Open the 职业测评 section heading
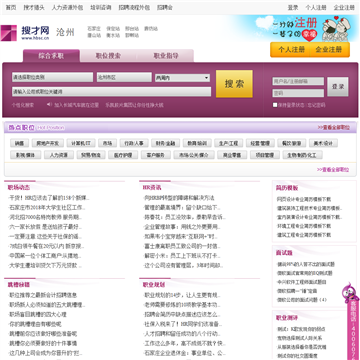360x360 pixels. coord(287,318)
